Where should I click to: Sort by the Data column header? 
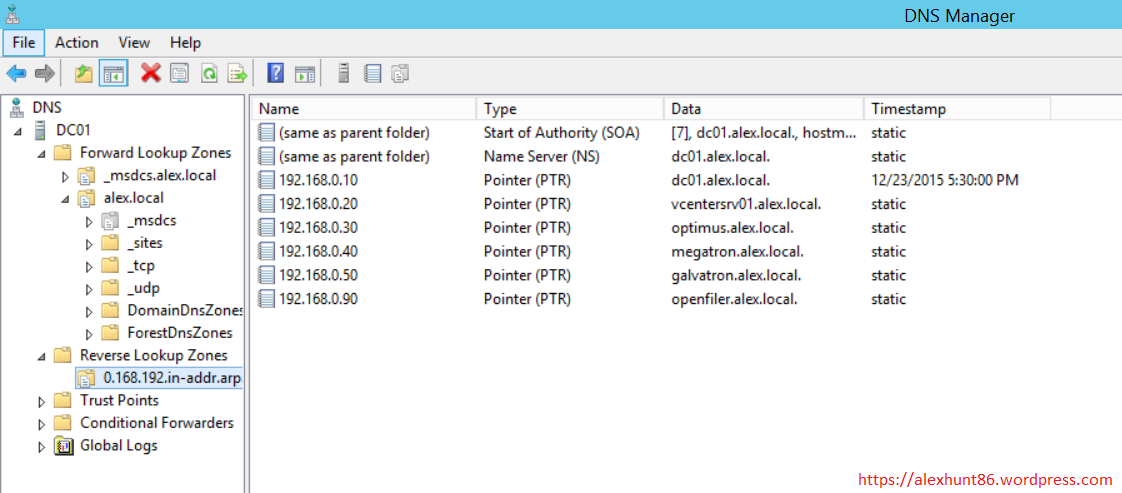tap(764, 109)
